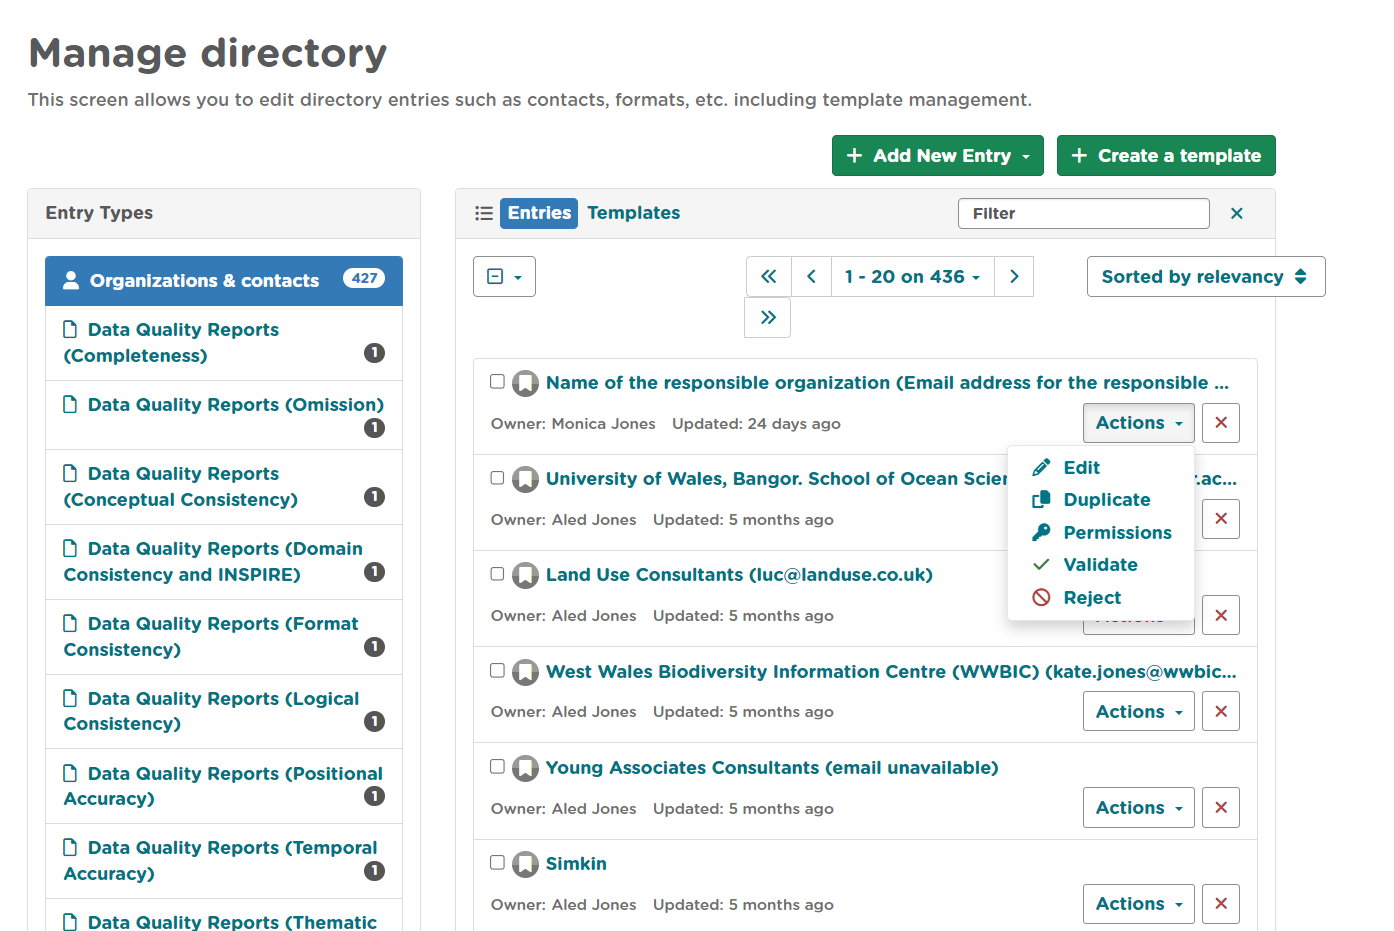Delete the Simkin entry

pos(1221,904)
